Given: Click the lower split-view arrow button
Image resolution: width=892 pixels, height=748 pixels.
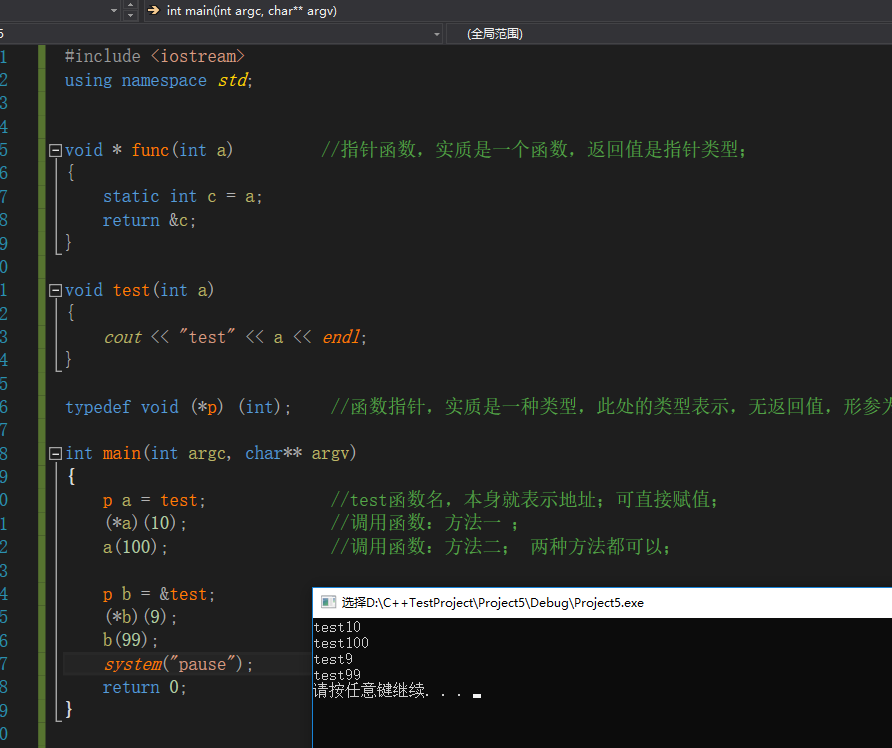Looking at the screenshot, I should coord(131,15).
